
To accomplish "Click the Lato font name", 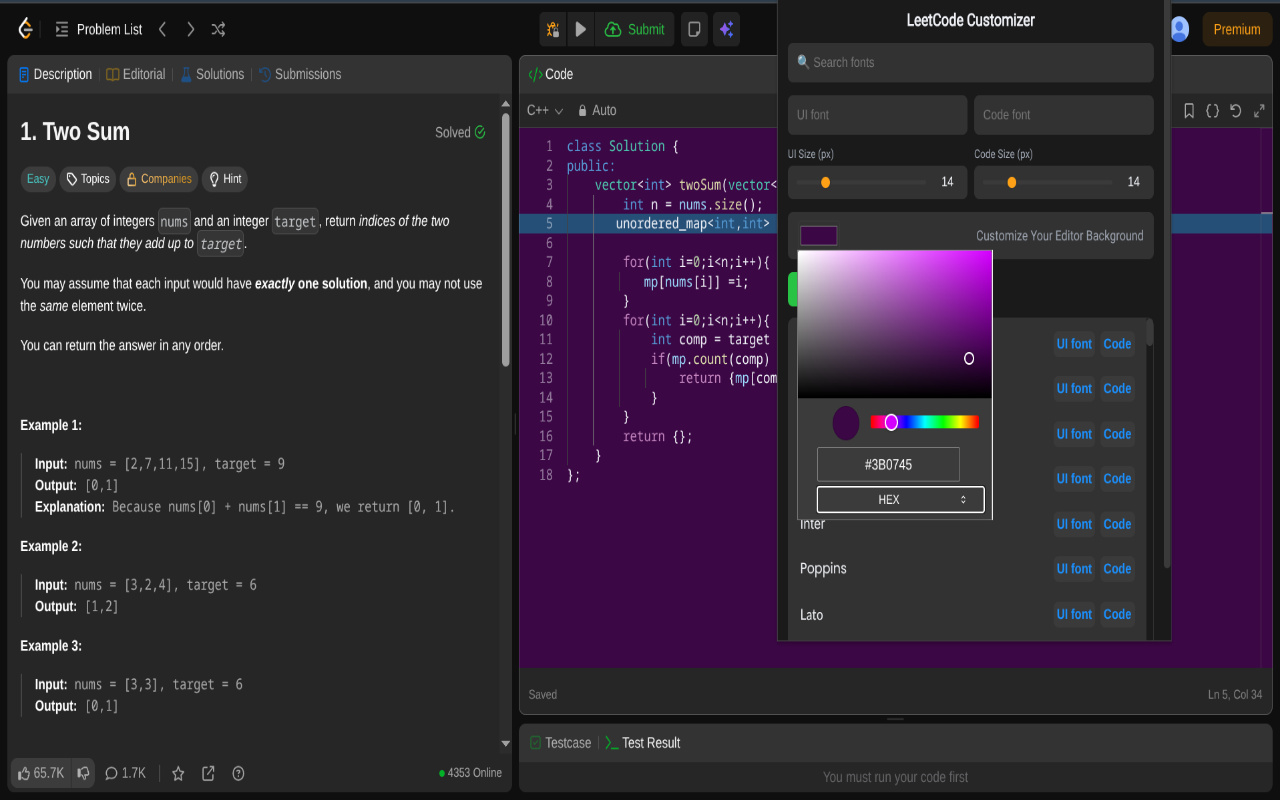I will click(x=812, y=614).
